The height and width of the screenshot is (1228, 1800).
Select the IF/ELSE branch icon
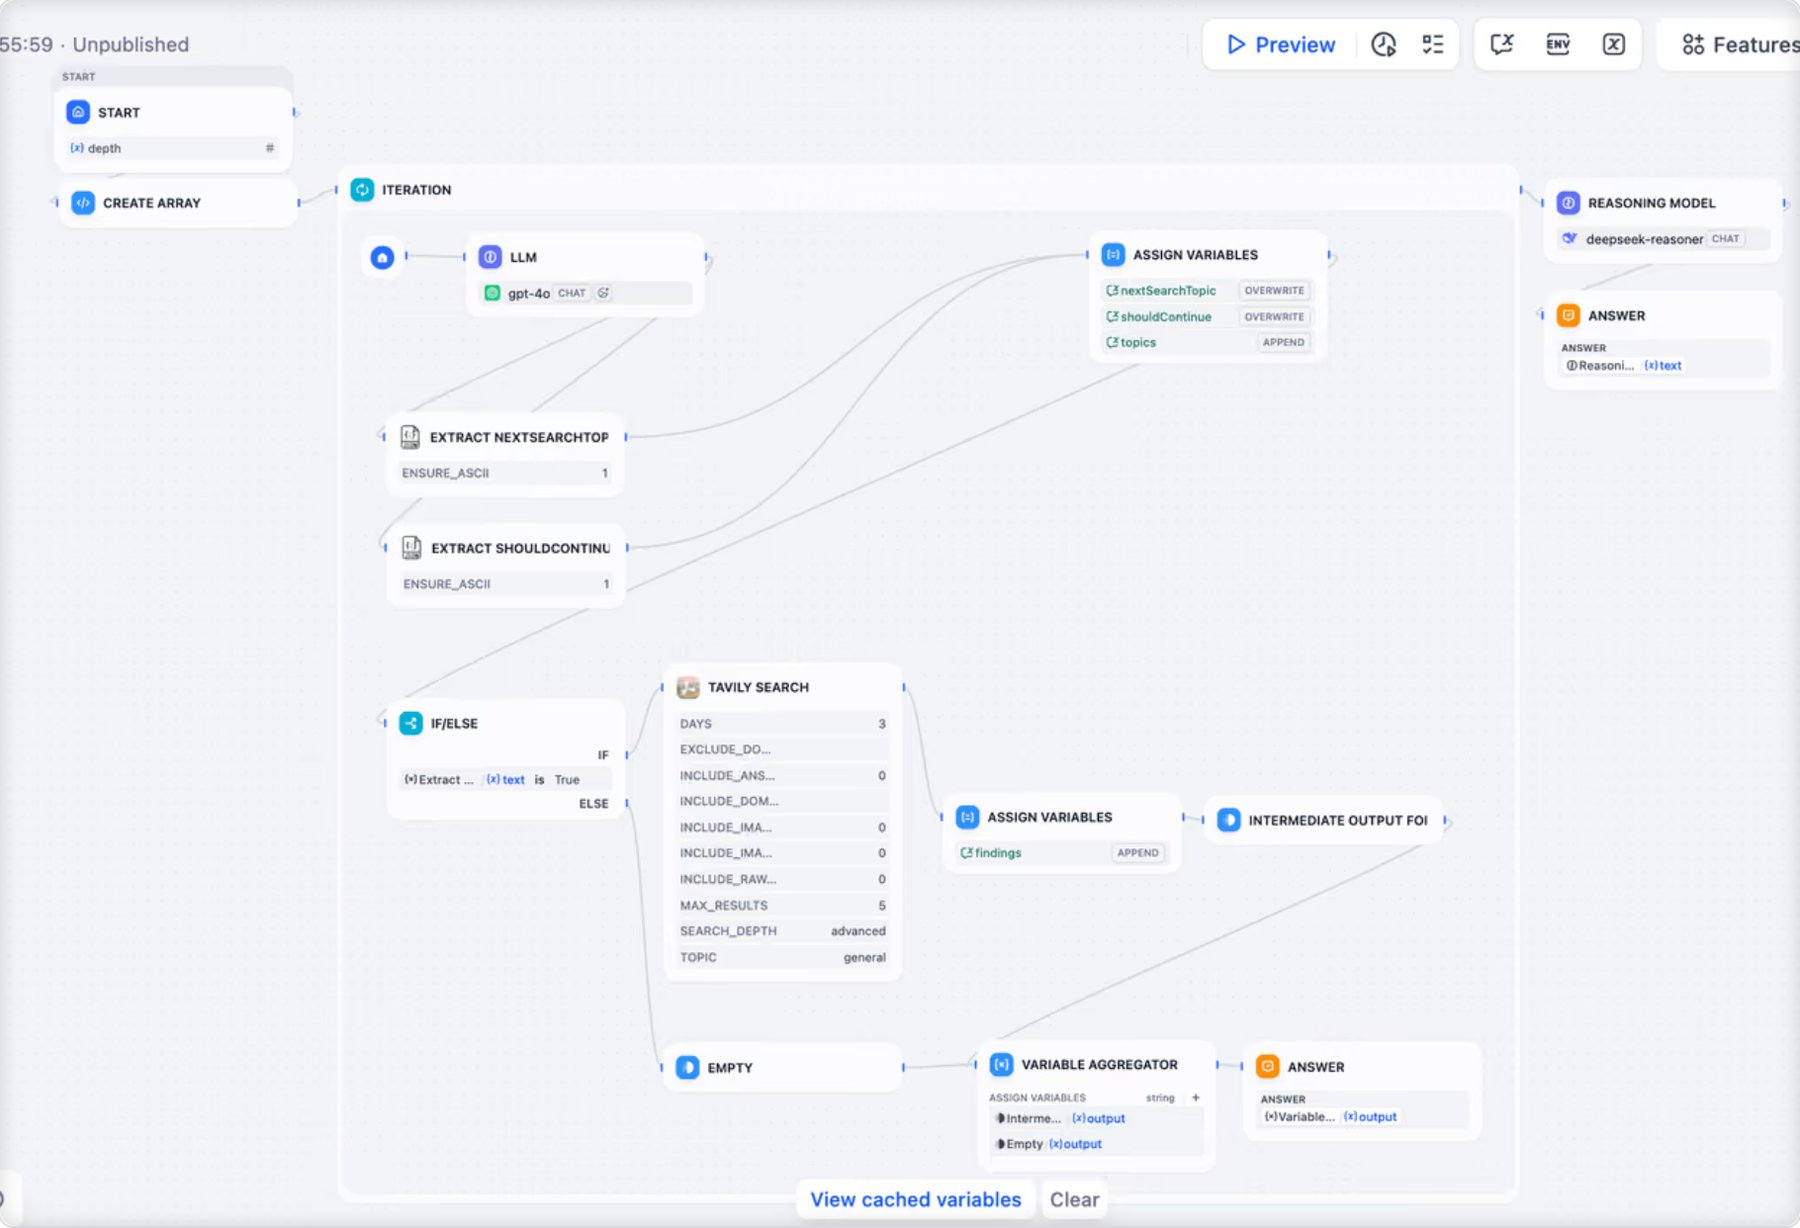[x=411, y=723]
